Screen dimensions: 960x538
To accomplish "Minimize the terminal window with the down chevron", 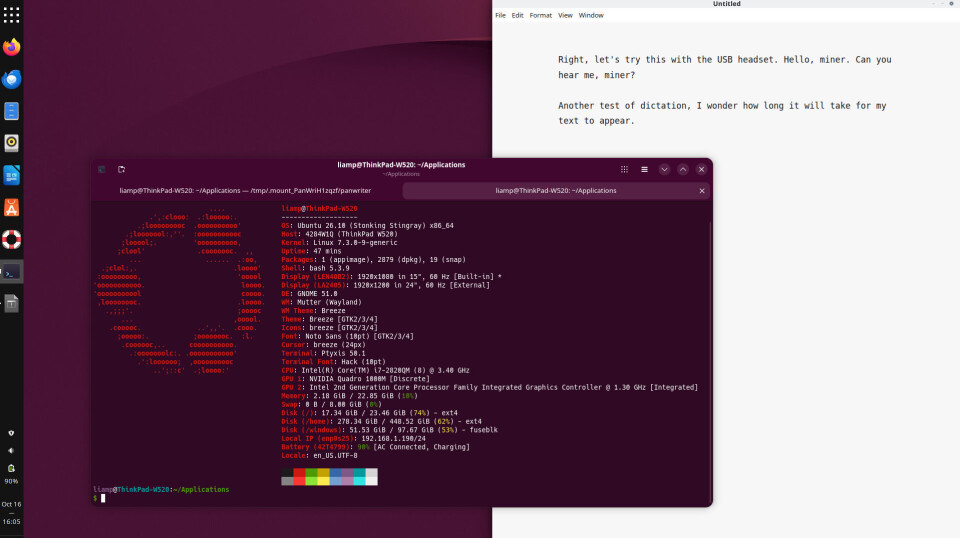I will pyautogui.click(x=664, y=170).
